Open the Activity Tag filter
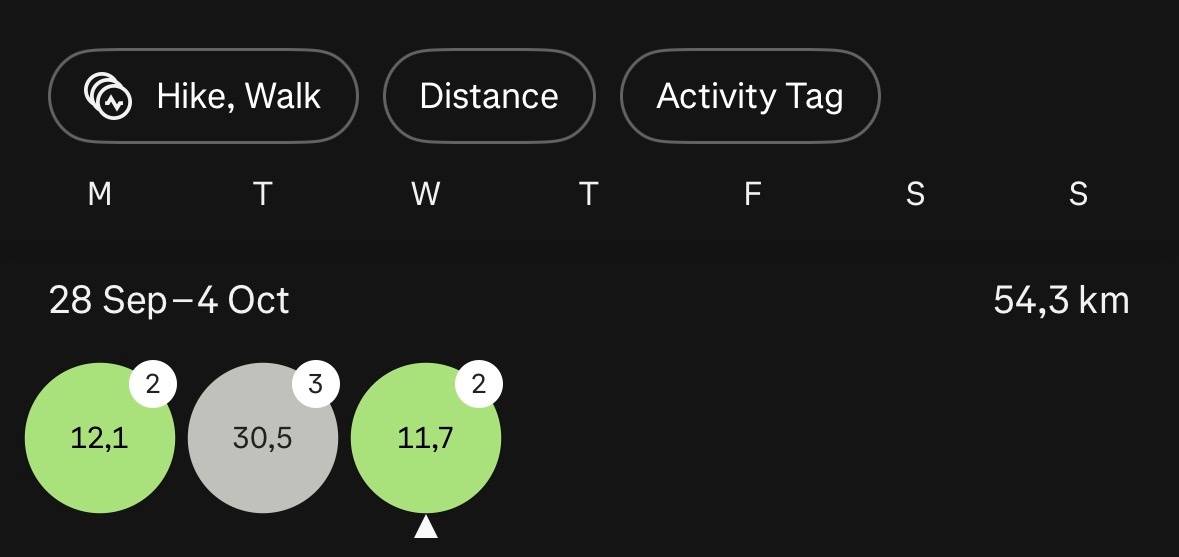1179x557 pixels. [750, 95]
